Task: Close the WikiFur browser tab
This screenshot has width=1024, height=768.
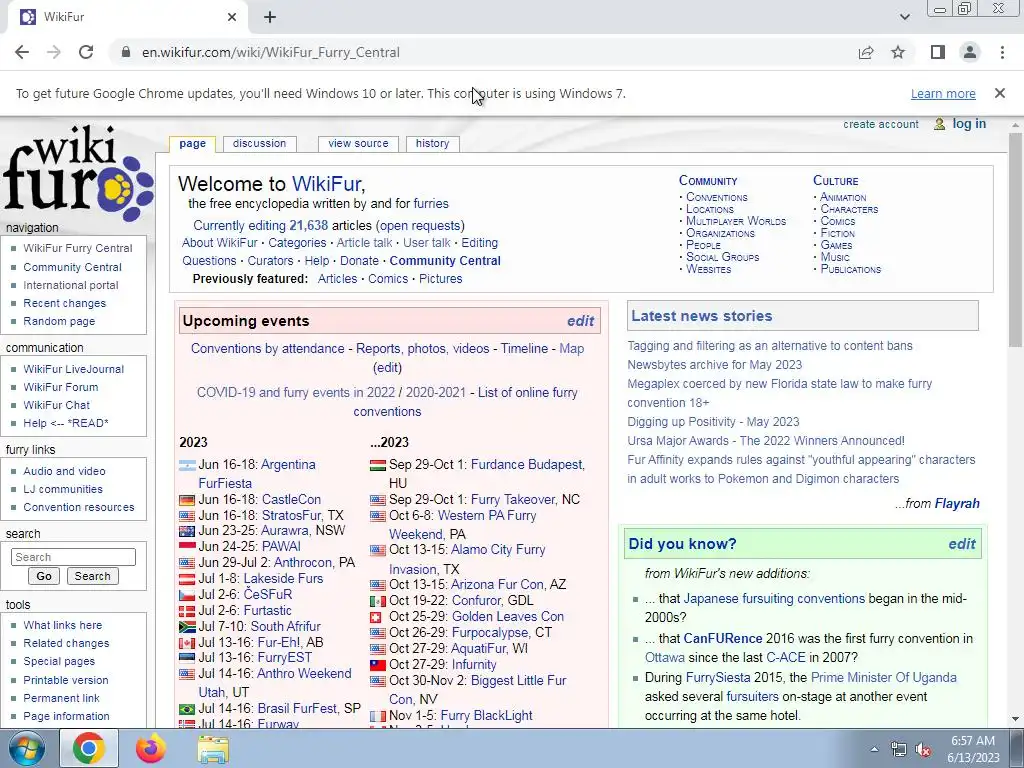Action: click(x=232, y=17)
